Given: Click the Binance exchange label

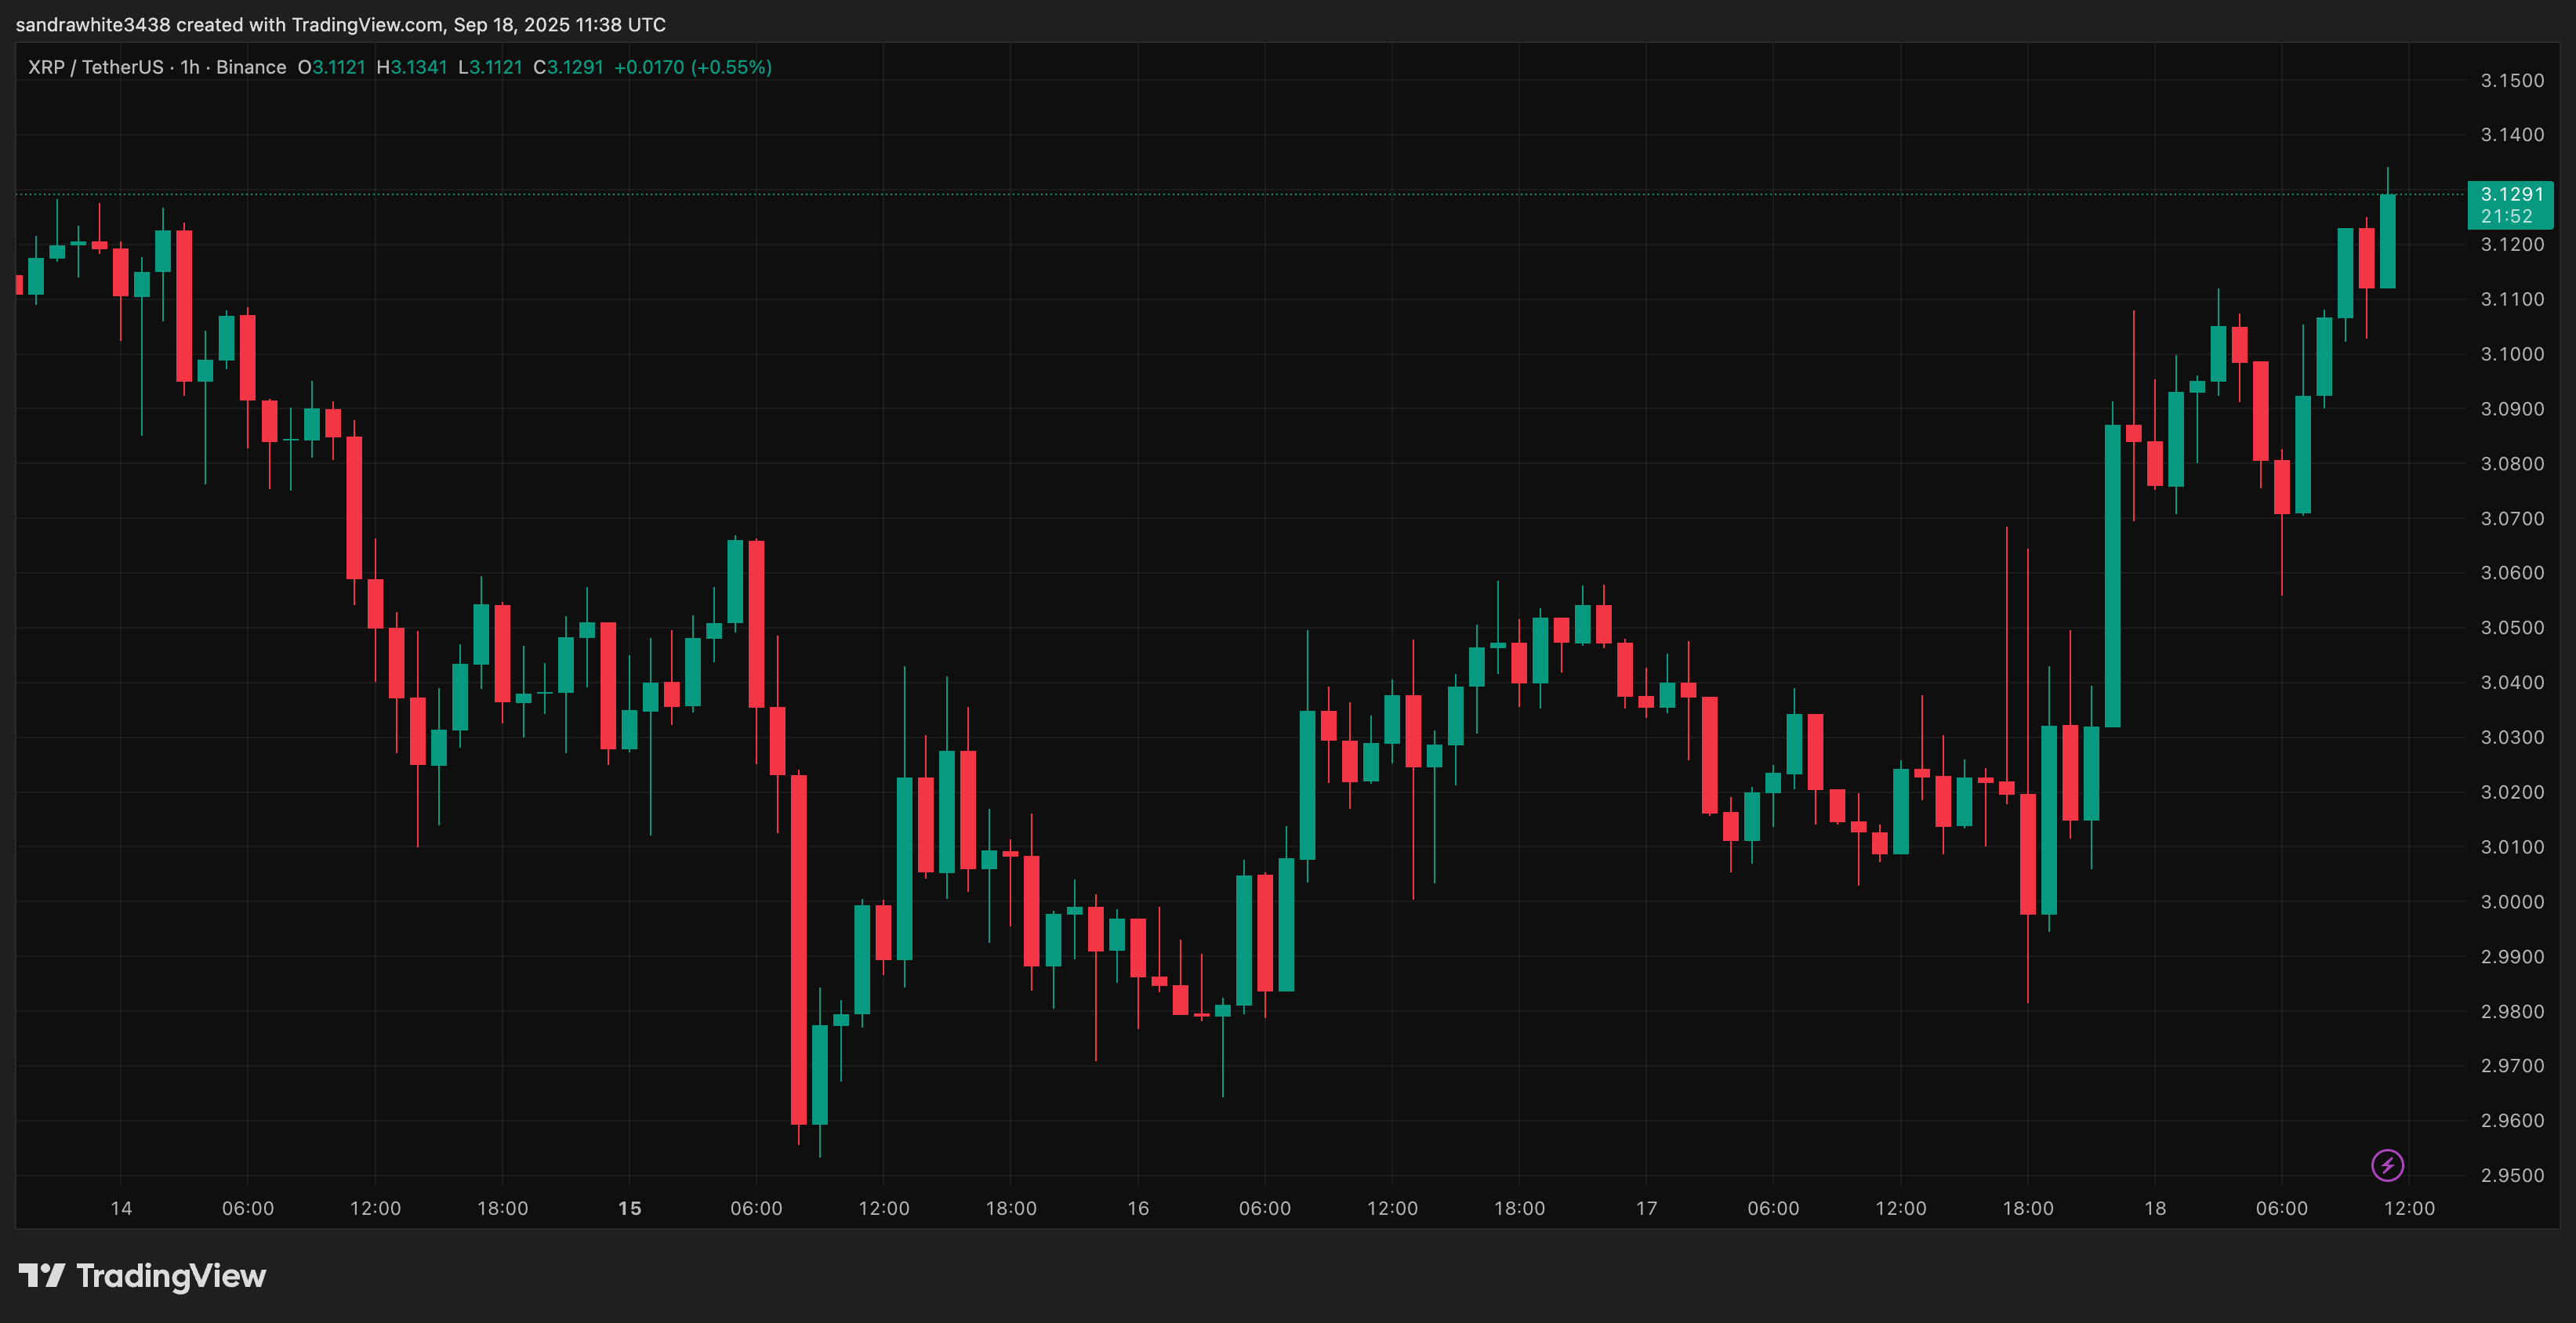Looking at the screenshot, I should pos(251,67).
